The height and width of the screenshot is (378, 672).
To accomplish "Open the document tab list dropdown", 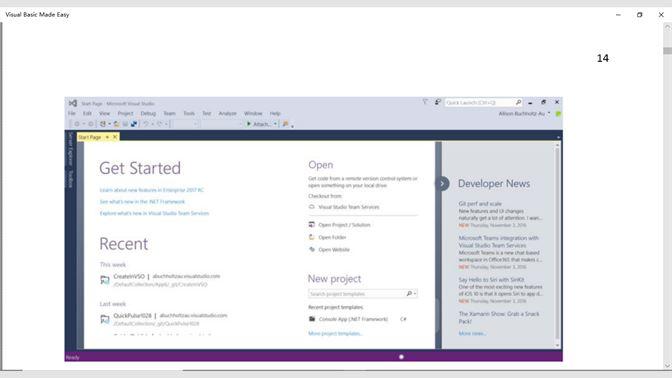I will (558, 137).
